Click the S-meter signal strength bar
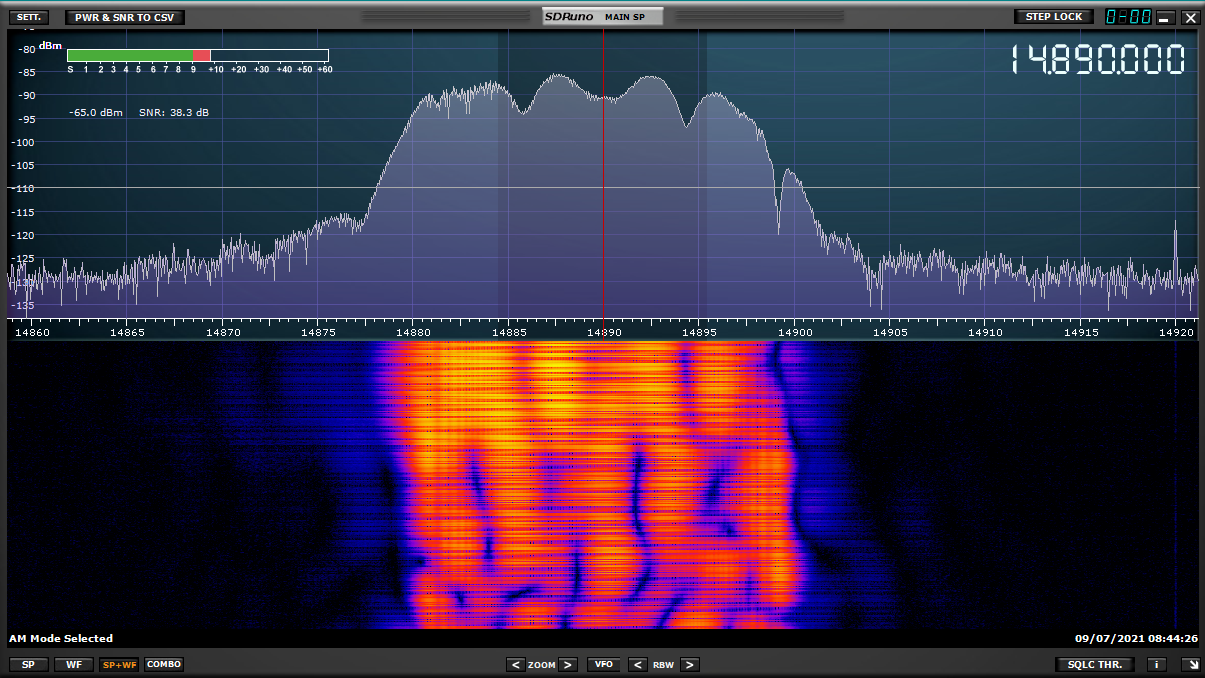The image size is (1205, 678). click(198, 56)
